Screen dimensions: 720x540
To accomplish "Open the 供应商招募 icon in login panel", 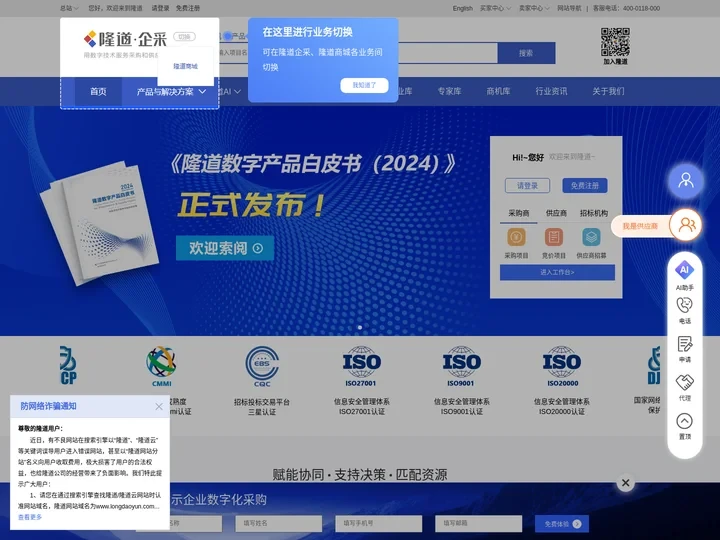I will (x=591, y=238).
